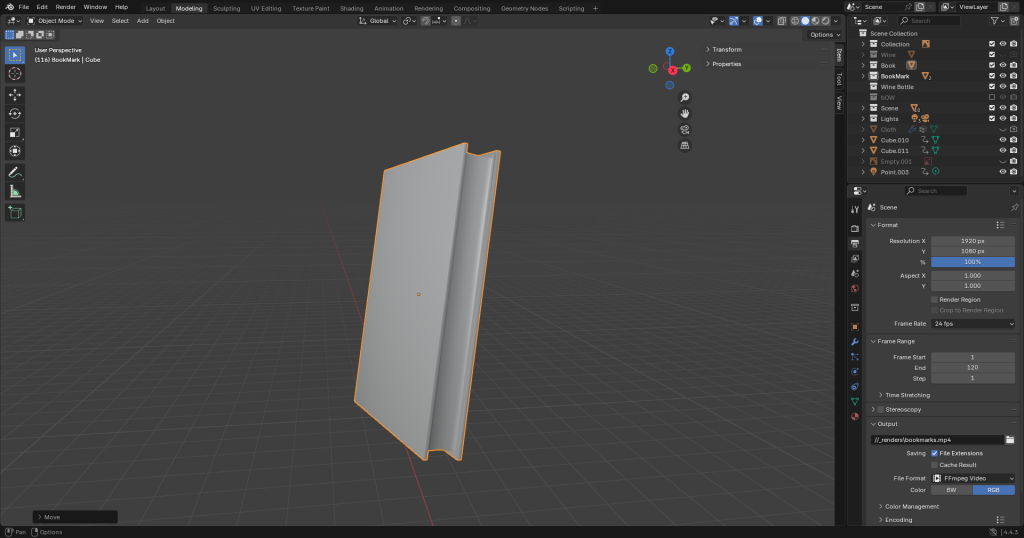Expand the Lights collection in outliner
Image resolution: width=1024 pixels, height=538 pixels.
(863, 119)
